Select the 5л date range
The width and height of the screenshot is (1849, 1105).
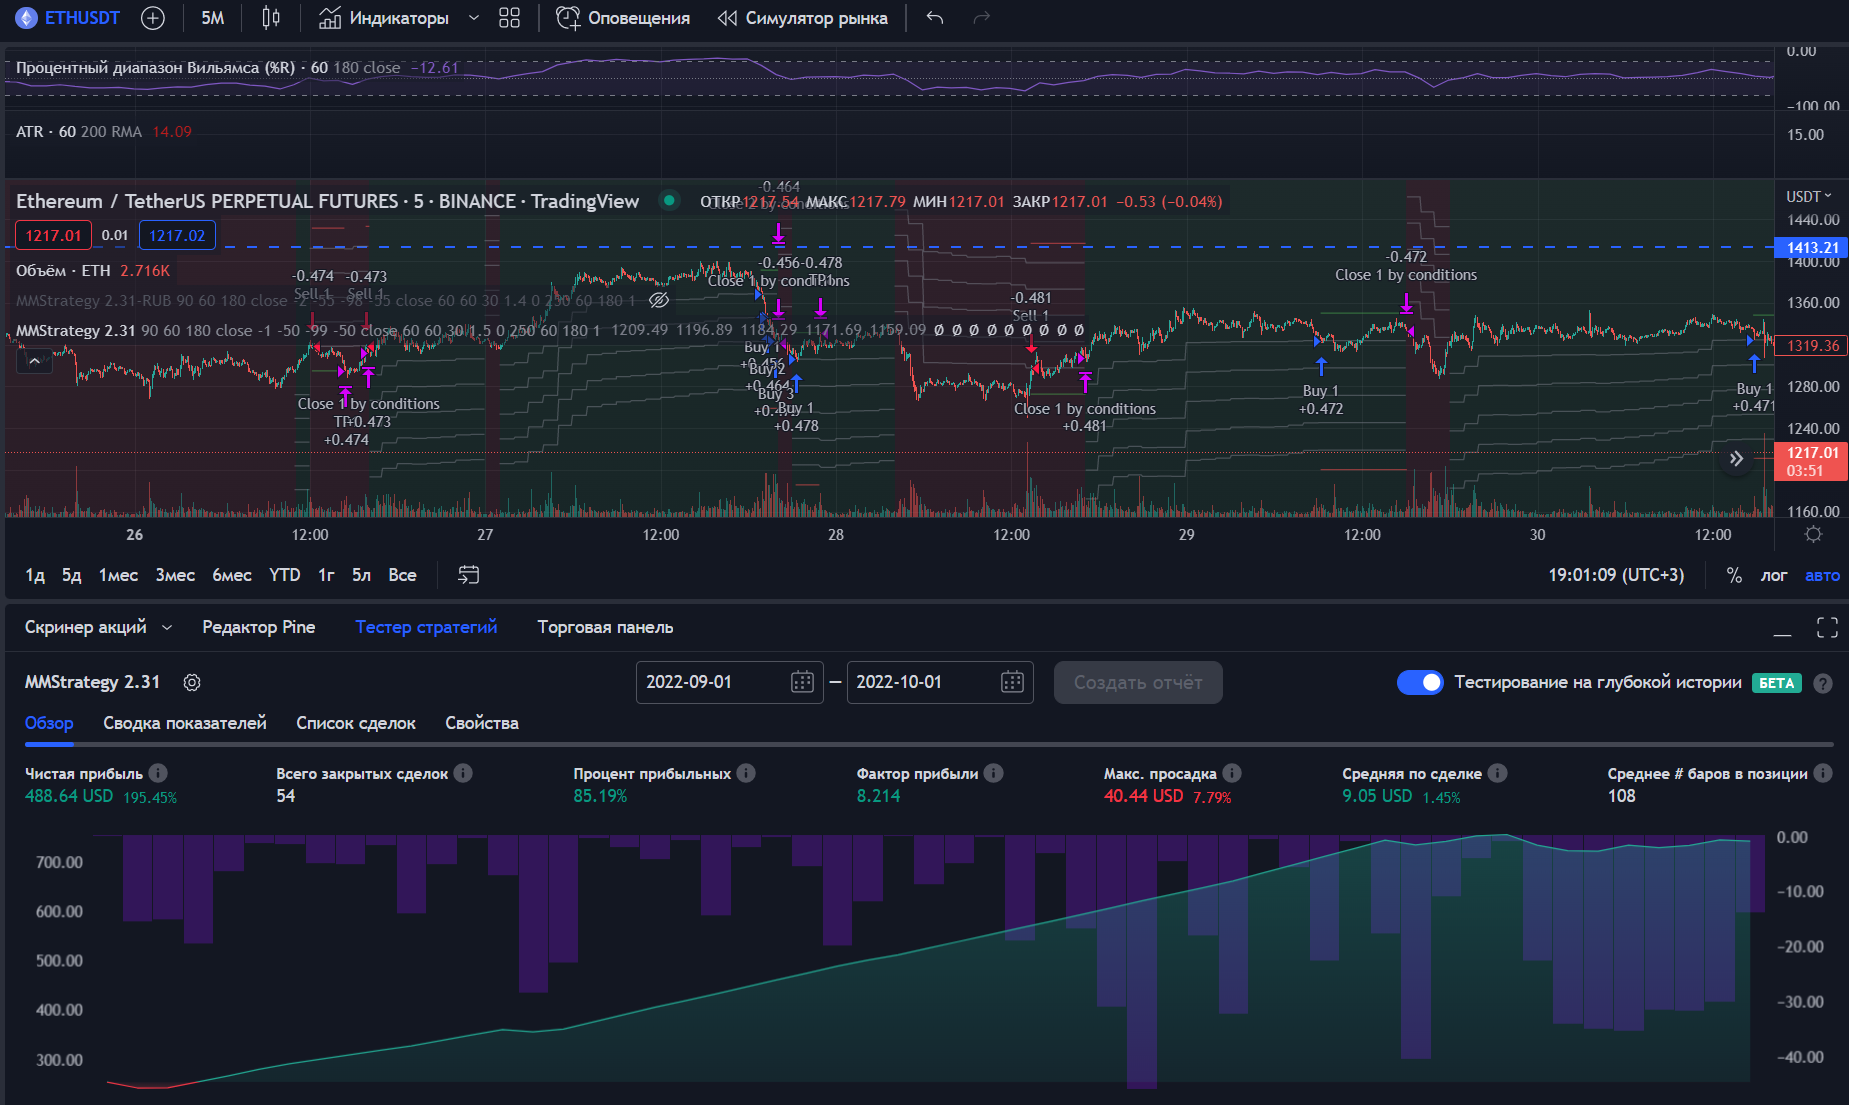coord(361,575)
